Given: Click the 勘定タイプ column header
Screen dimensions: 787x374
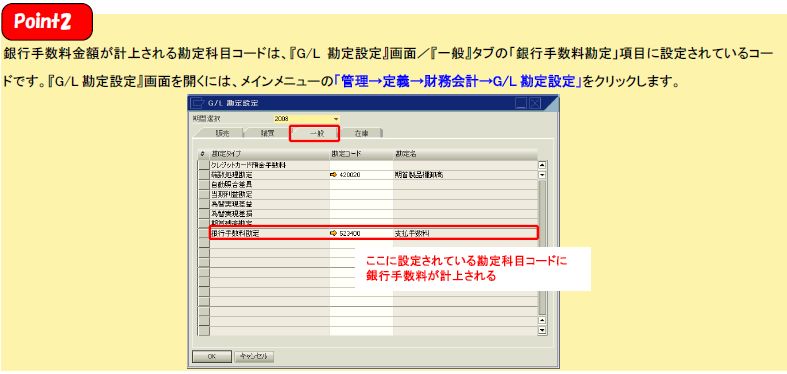Looking at the screenshot, I should coord(270,154).
